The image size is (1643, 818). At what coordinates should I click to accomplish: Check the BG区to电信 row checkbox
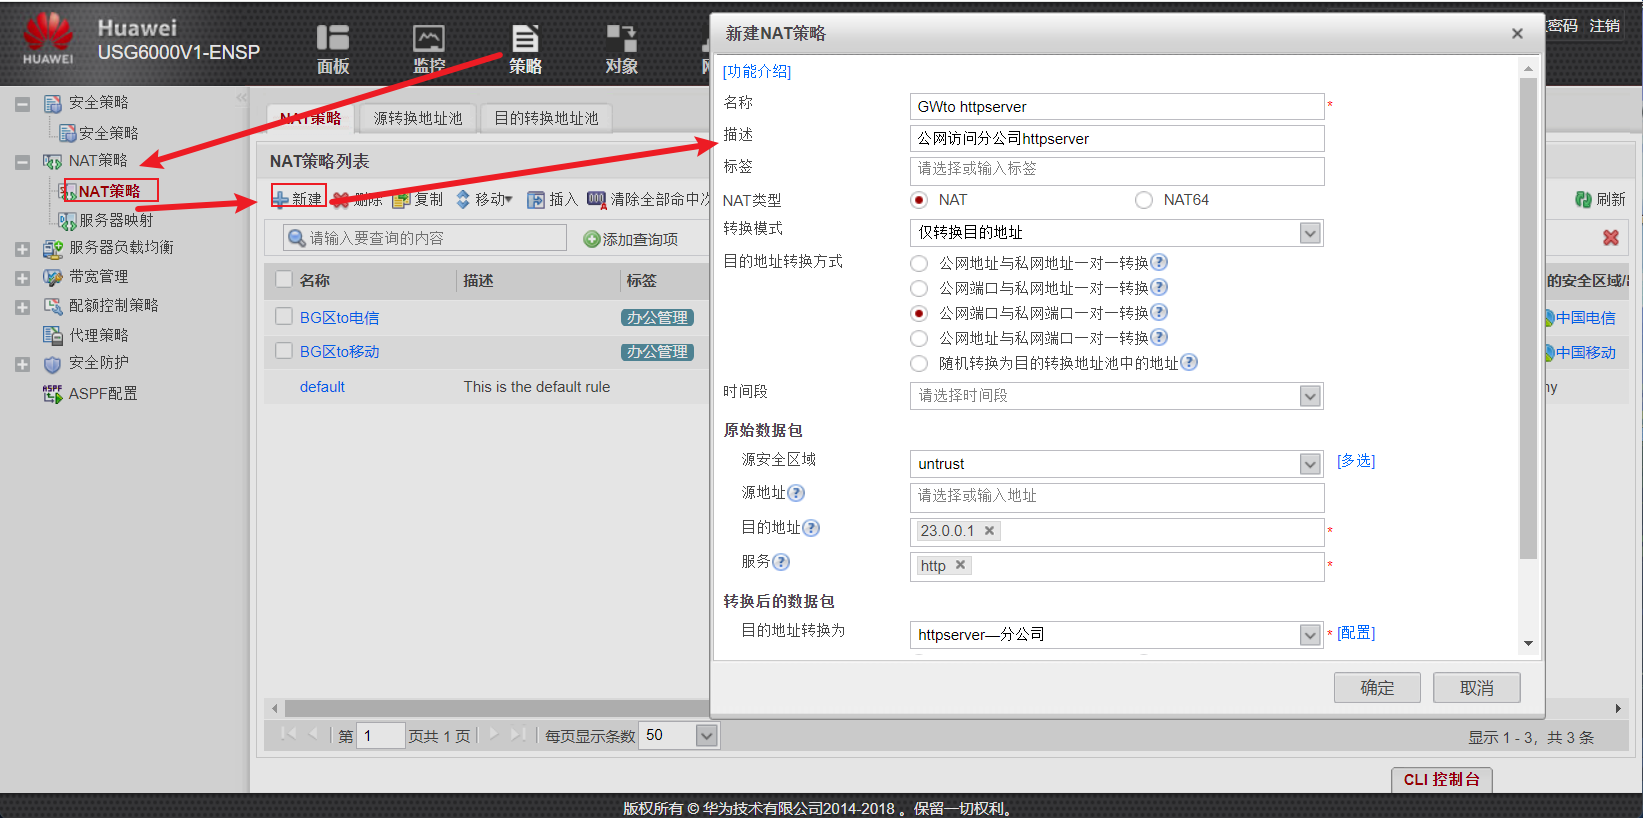[284, 317]
